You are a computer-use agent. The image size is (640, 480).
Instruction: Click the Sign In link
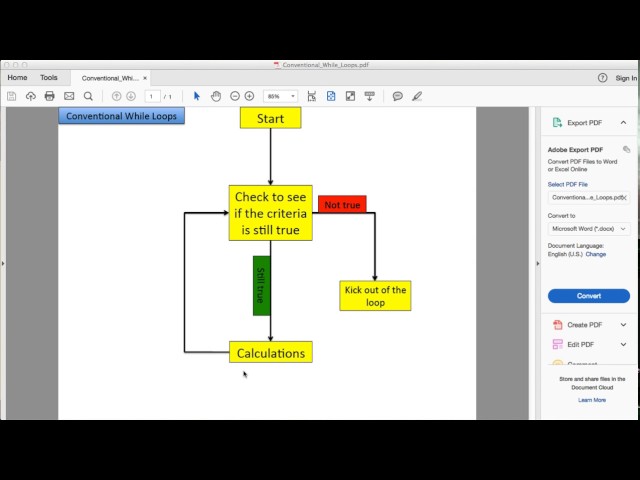(x=626, y=78)
